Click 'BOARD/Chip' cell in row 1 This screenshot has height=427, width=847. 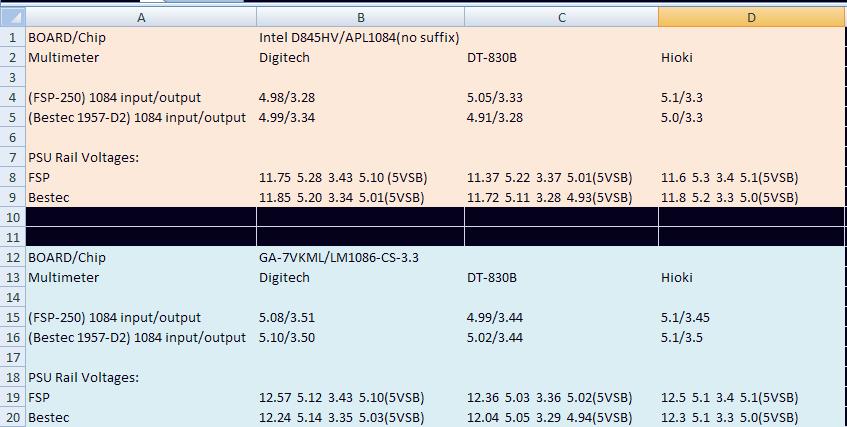(141, 37)
